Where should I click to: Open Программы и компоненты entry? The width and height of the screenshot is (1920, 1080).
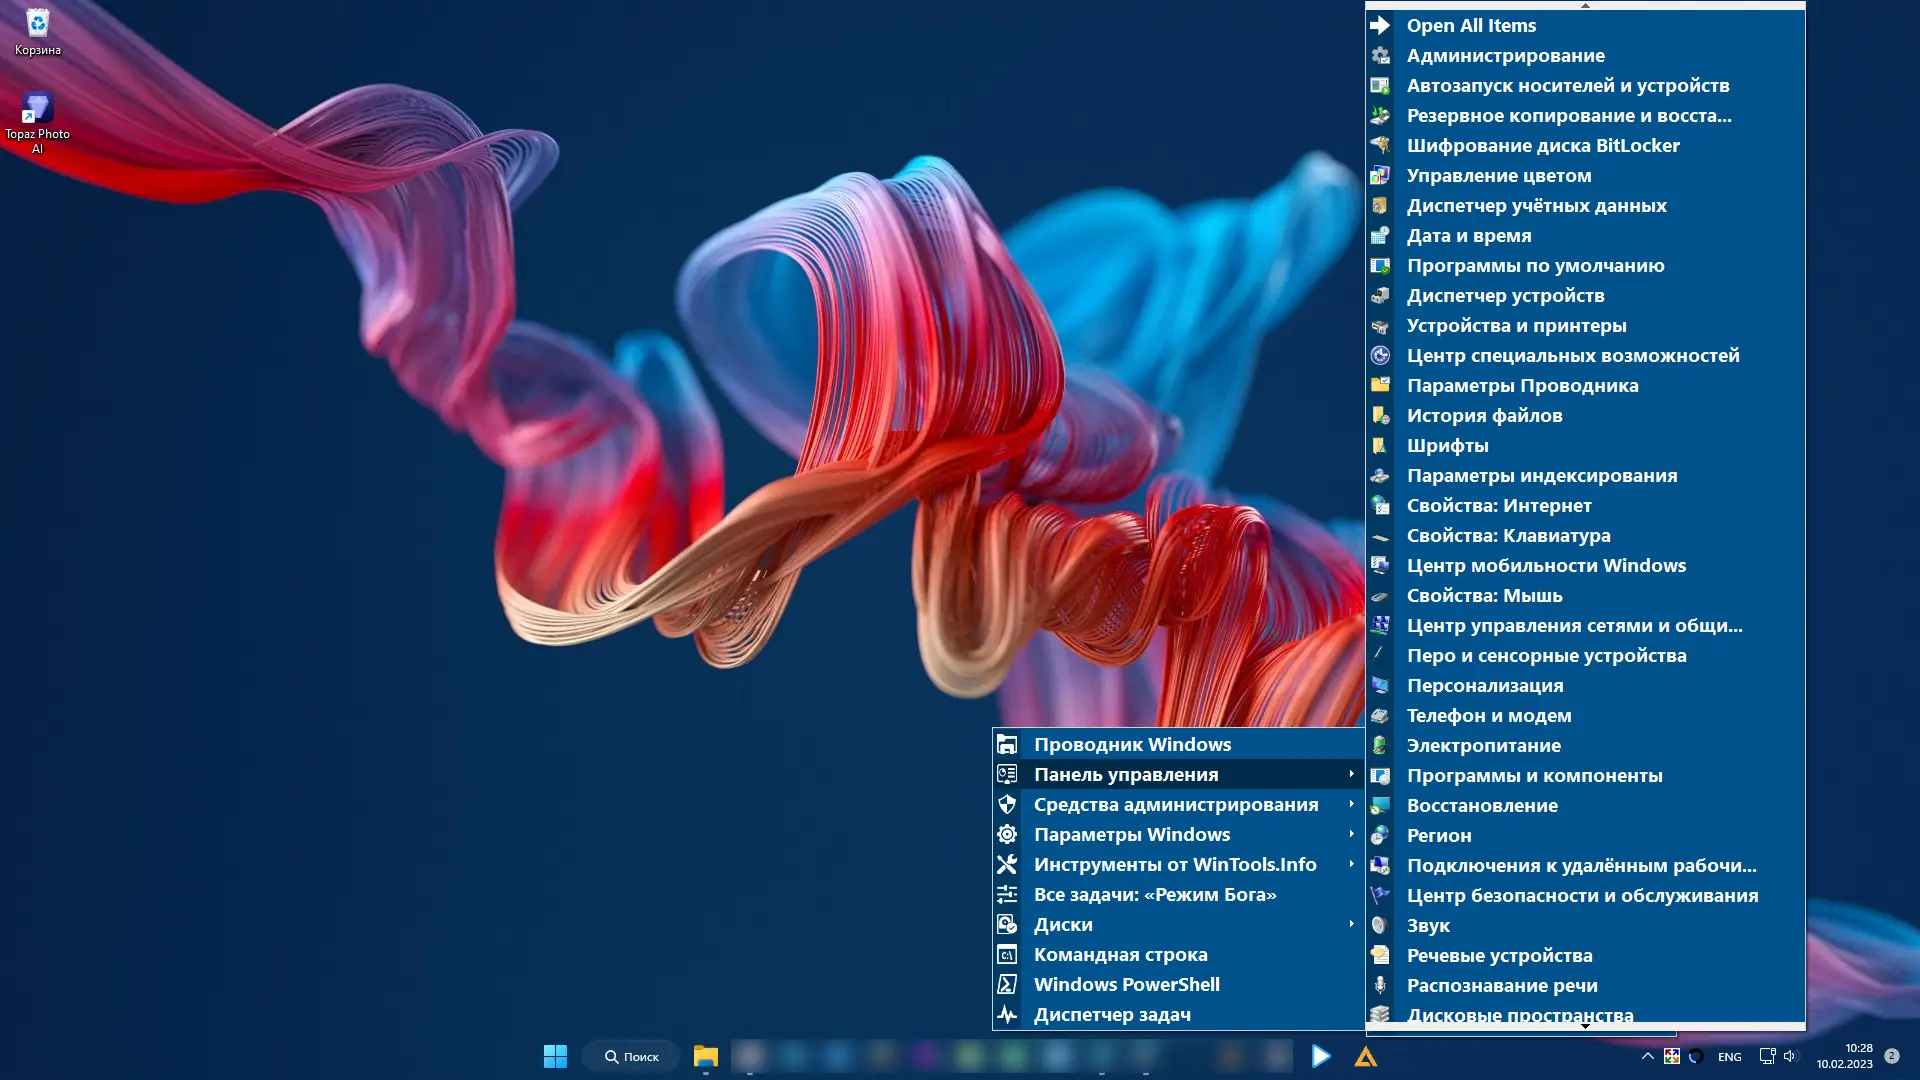1534,775
